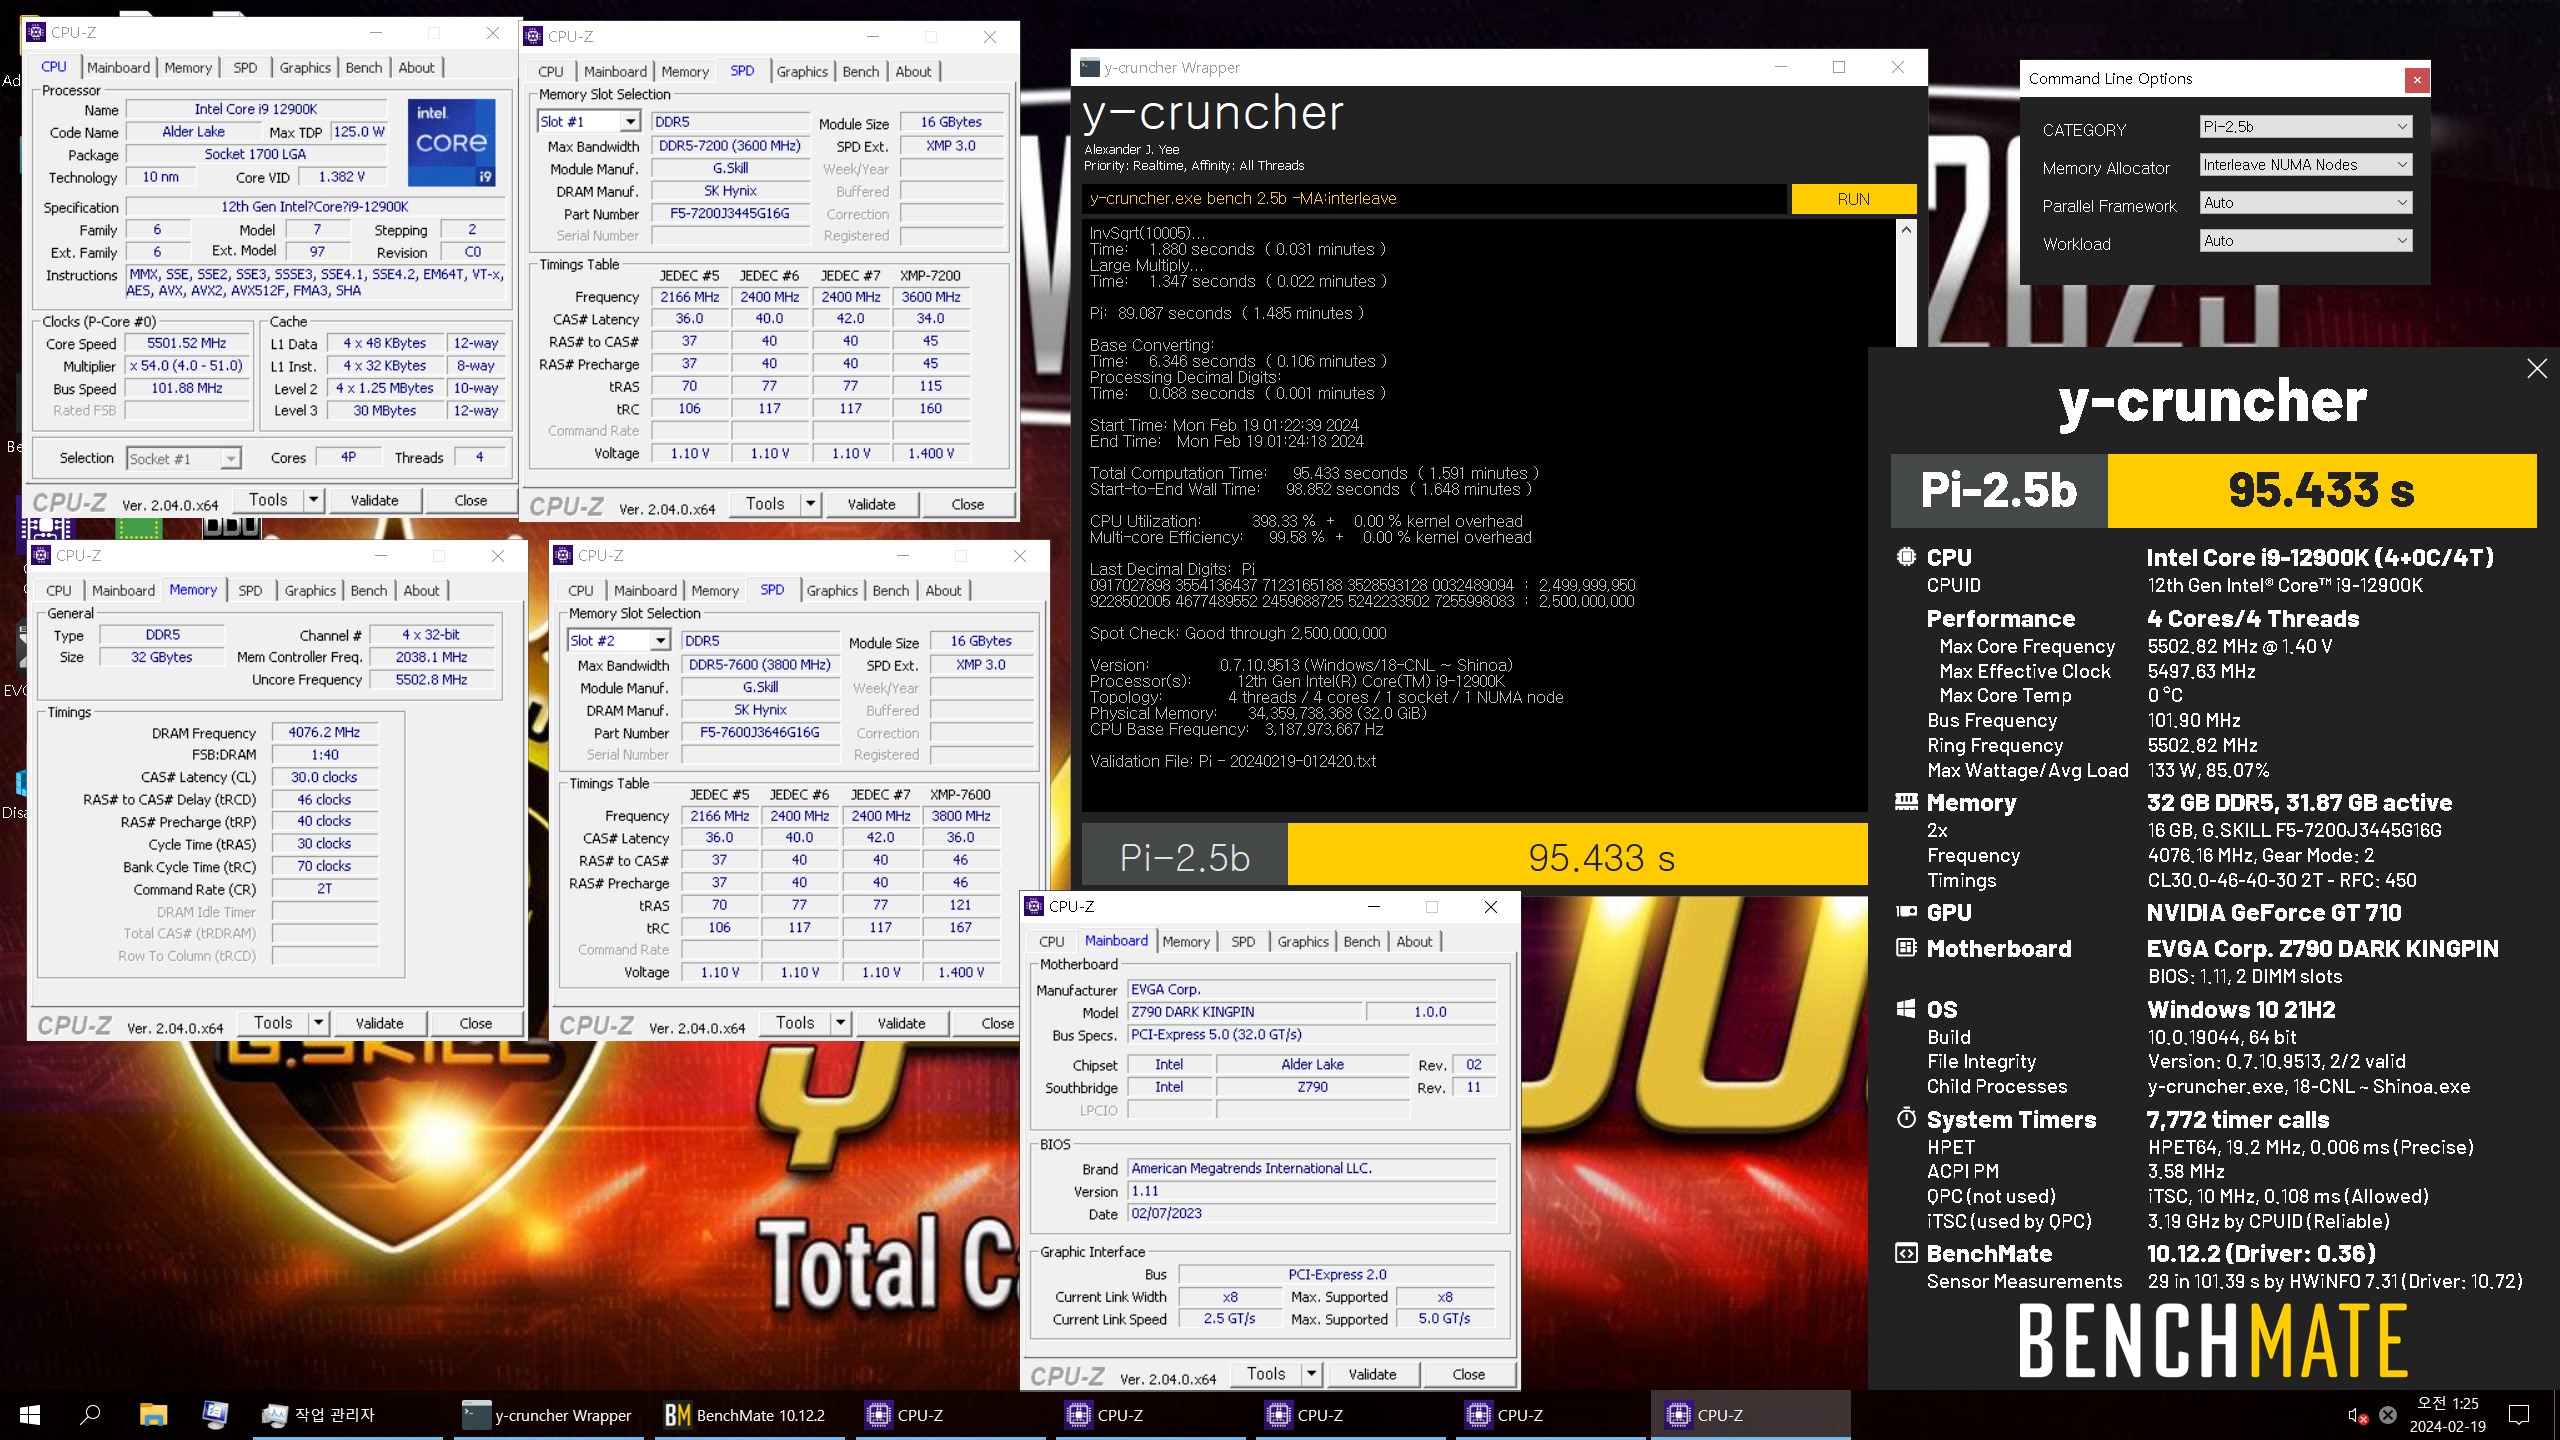Open Tools dropdown arrow in Slot #2 SPD window
Viewport: 2560px width, 1440px height.
840,1023
